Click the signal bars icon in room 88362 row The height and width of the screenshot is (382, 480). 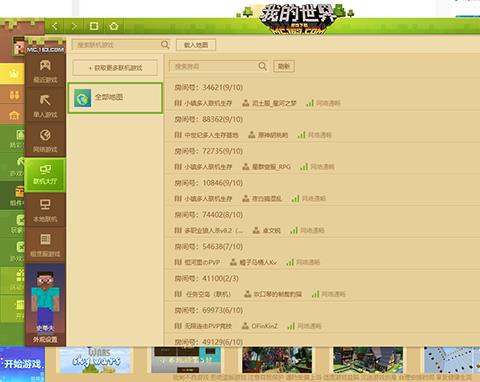coord(301,135)
